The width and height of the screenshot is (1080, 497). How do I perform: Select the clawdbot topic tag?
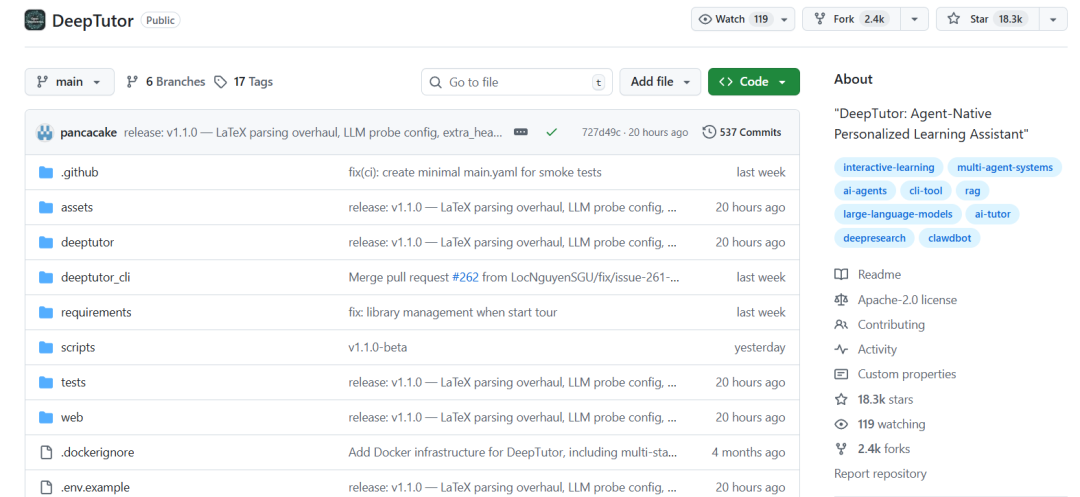pyautogui.click(x=949, y=238)
